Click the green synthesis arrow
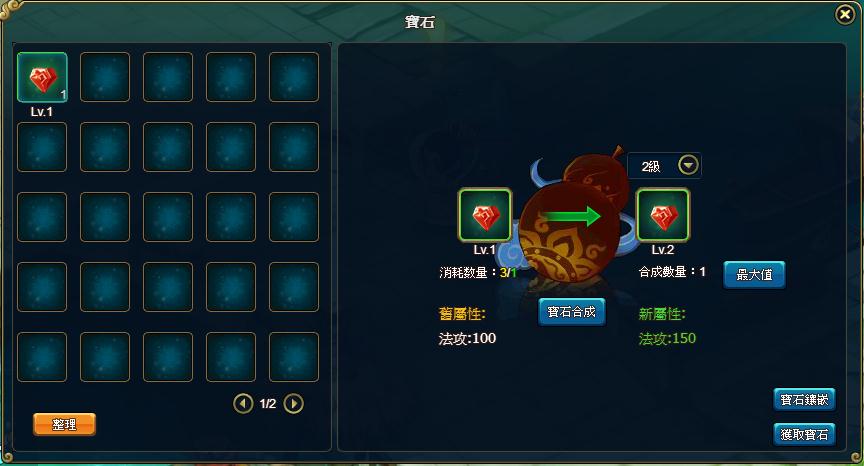 (571, 216)
